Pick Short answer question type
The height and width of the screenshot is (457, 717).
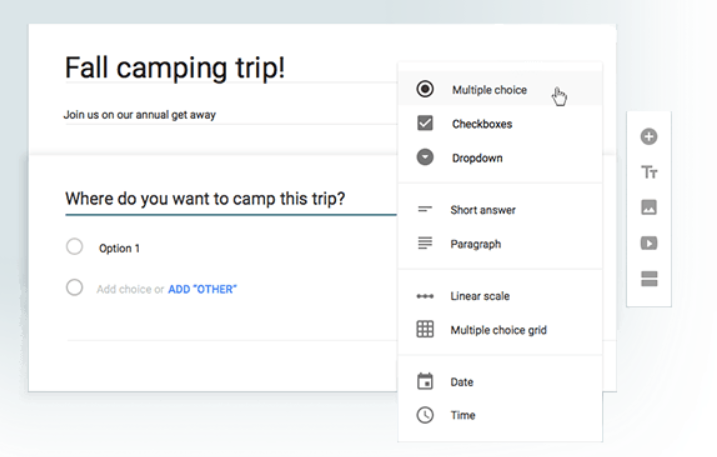pyautogui.click(x=483, y=210)
